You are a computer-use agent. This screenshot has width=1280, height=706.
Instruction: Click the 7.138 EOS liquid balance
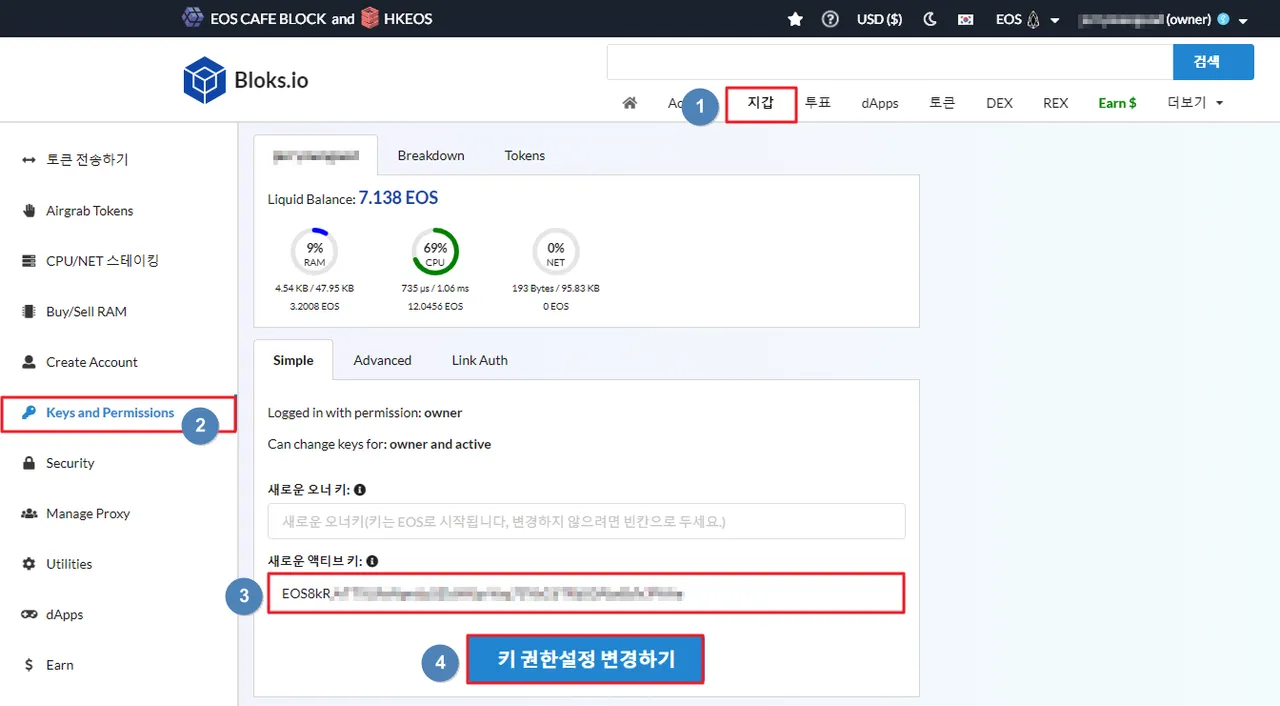click(398, 198)
